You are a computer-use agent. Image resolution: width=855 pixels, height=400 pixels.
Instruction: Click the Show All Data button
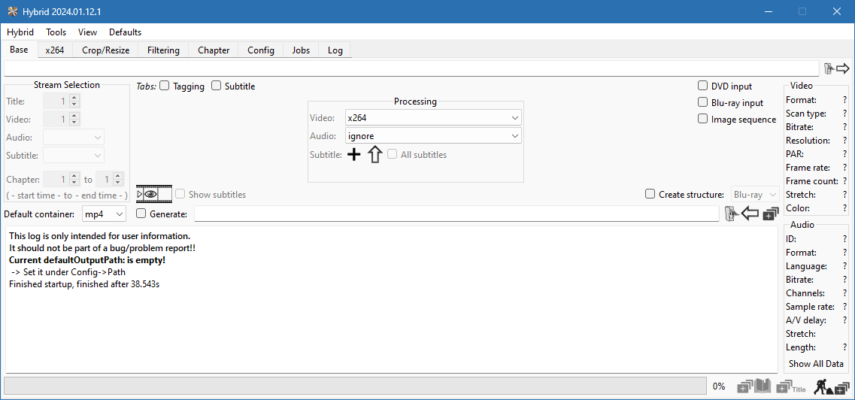(815, 364)
